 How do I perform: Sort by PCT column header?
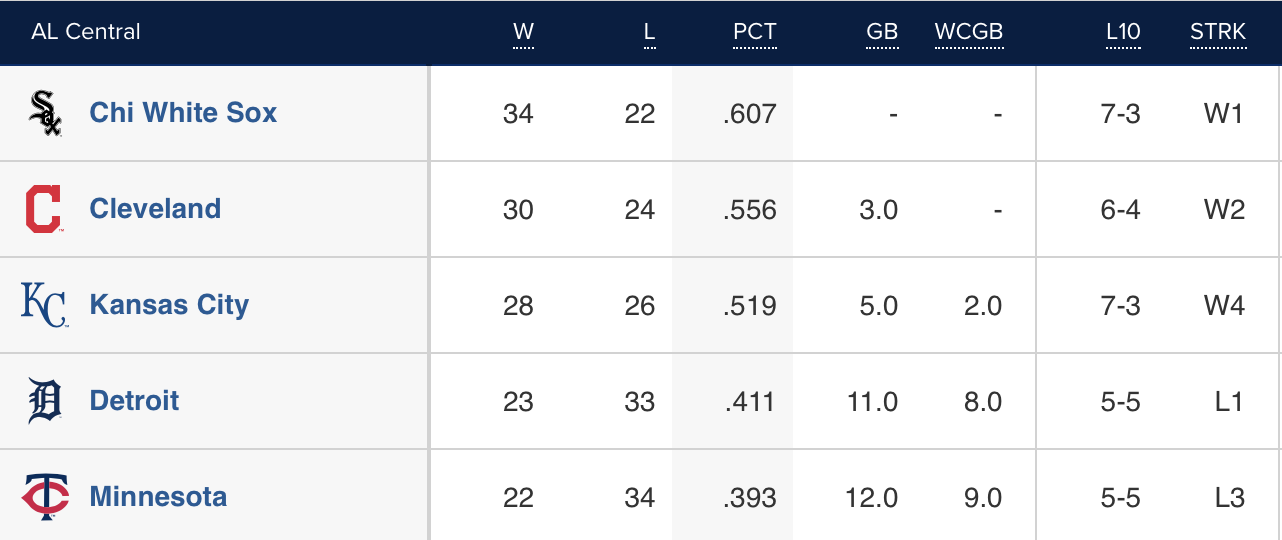click(x=754, y=32)
